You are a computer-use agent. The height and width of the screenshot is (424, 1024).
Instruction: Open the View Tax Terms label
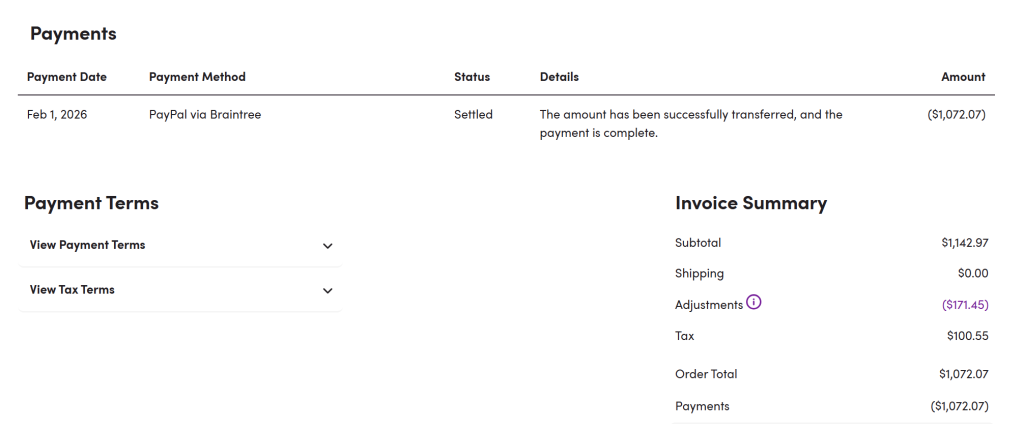click(x=72, y=290)
